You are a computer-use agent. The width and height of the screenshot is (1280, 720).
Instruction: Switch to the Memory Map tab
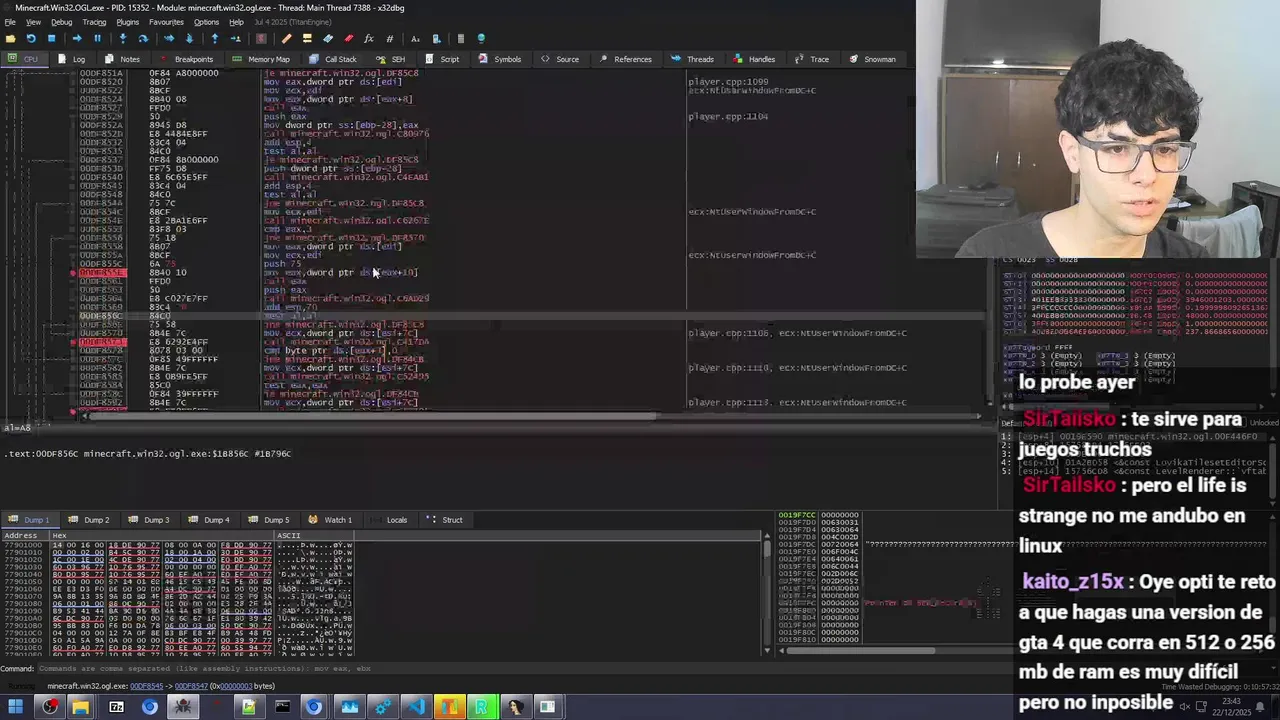[x=262, y=59]
